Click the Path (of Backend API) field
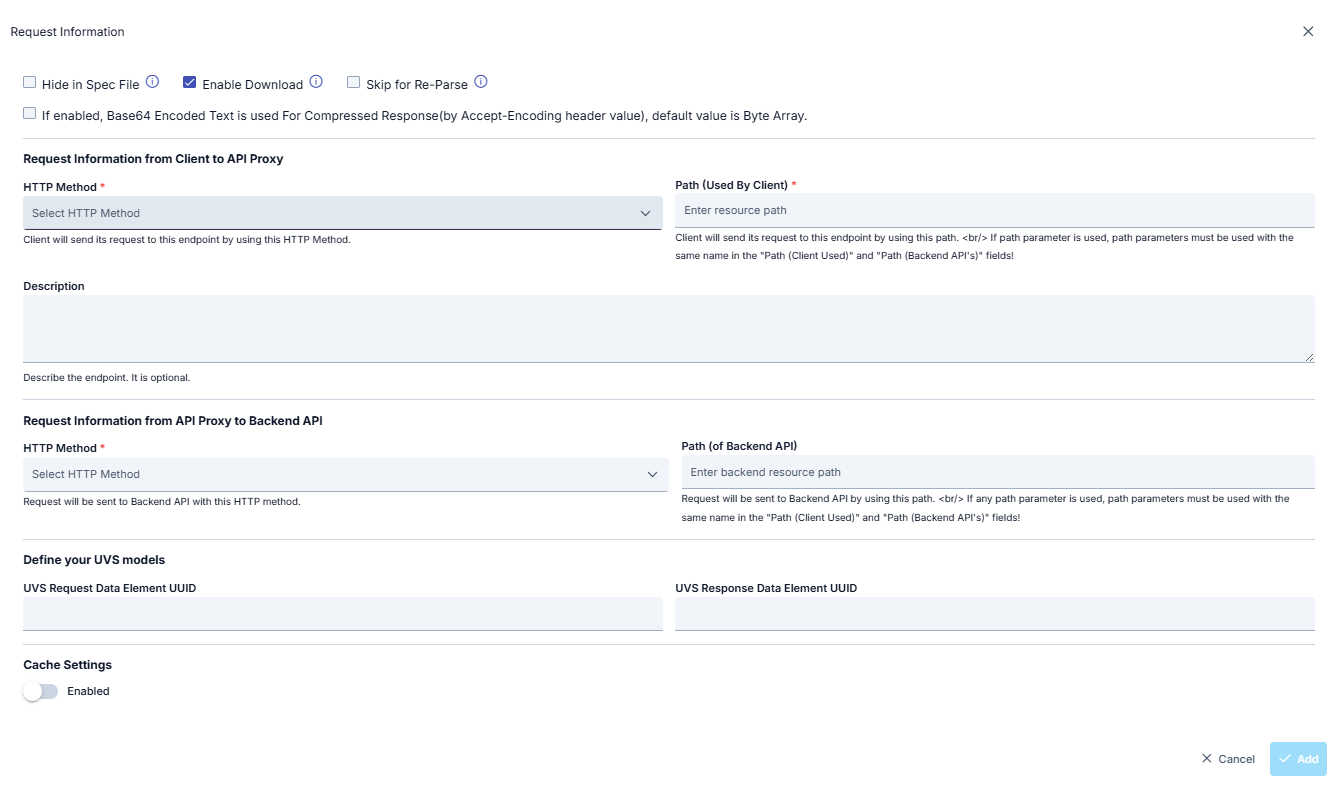This screenshot has width=1335, height=787. coord(997,472)
